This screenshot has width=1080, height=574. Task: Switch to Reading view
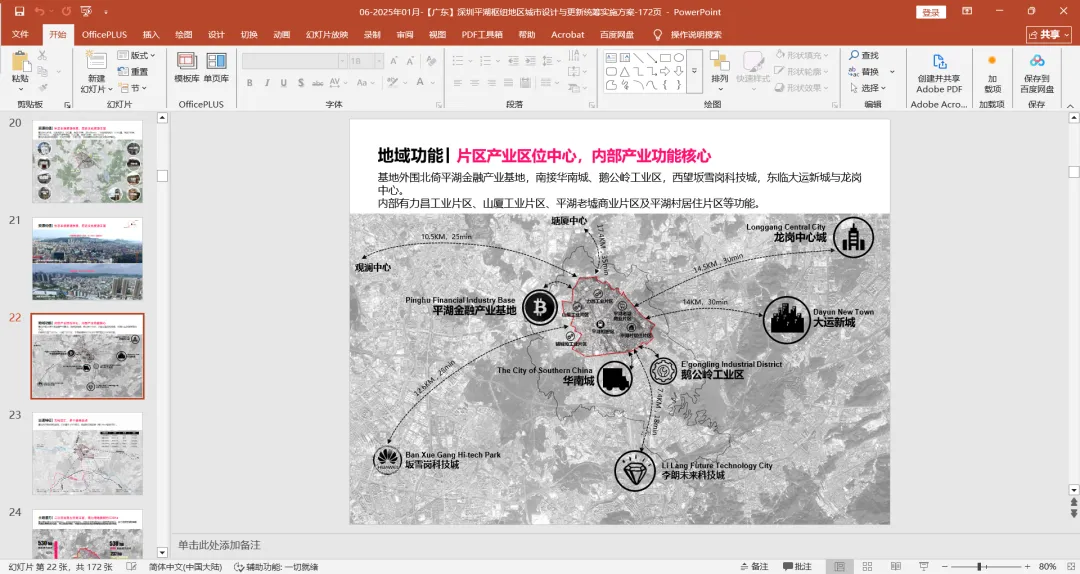[895, 566]
